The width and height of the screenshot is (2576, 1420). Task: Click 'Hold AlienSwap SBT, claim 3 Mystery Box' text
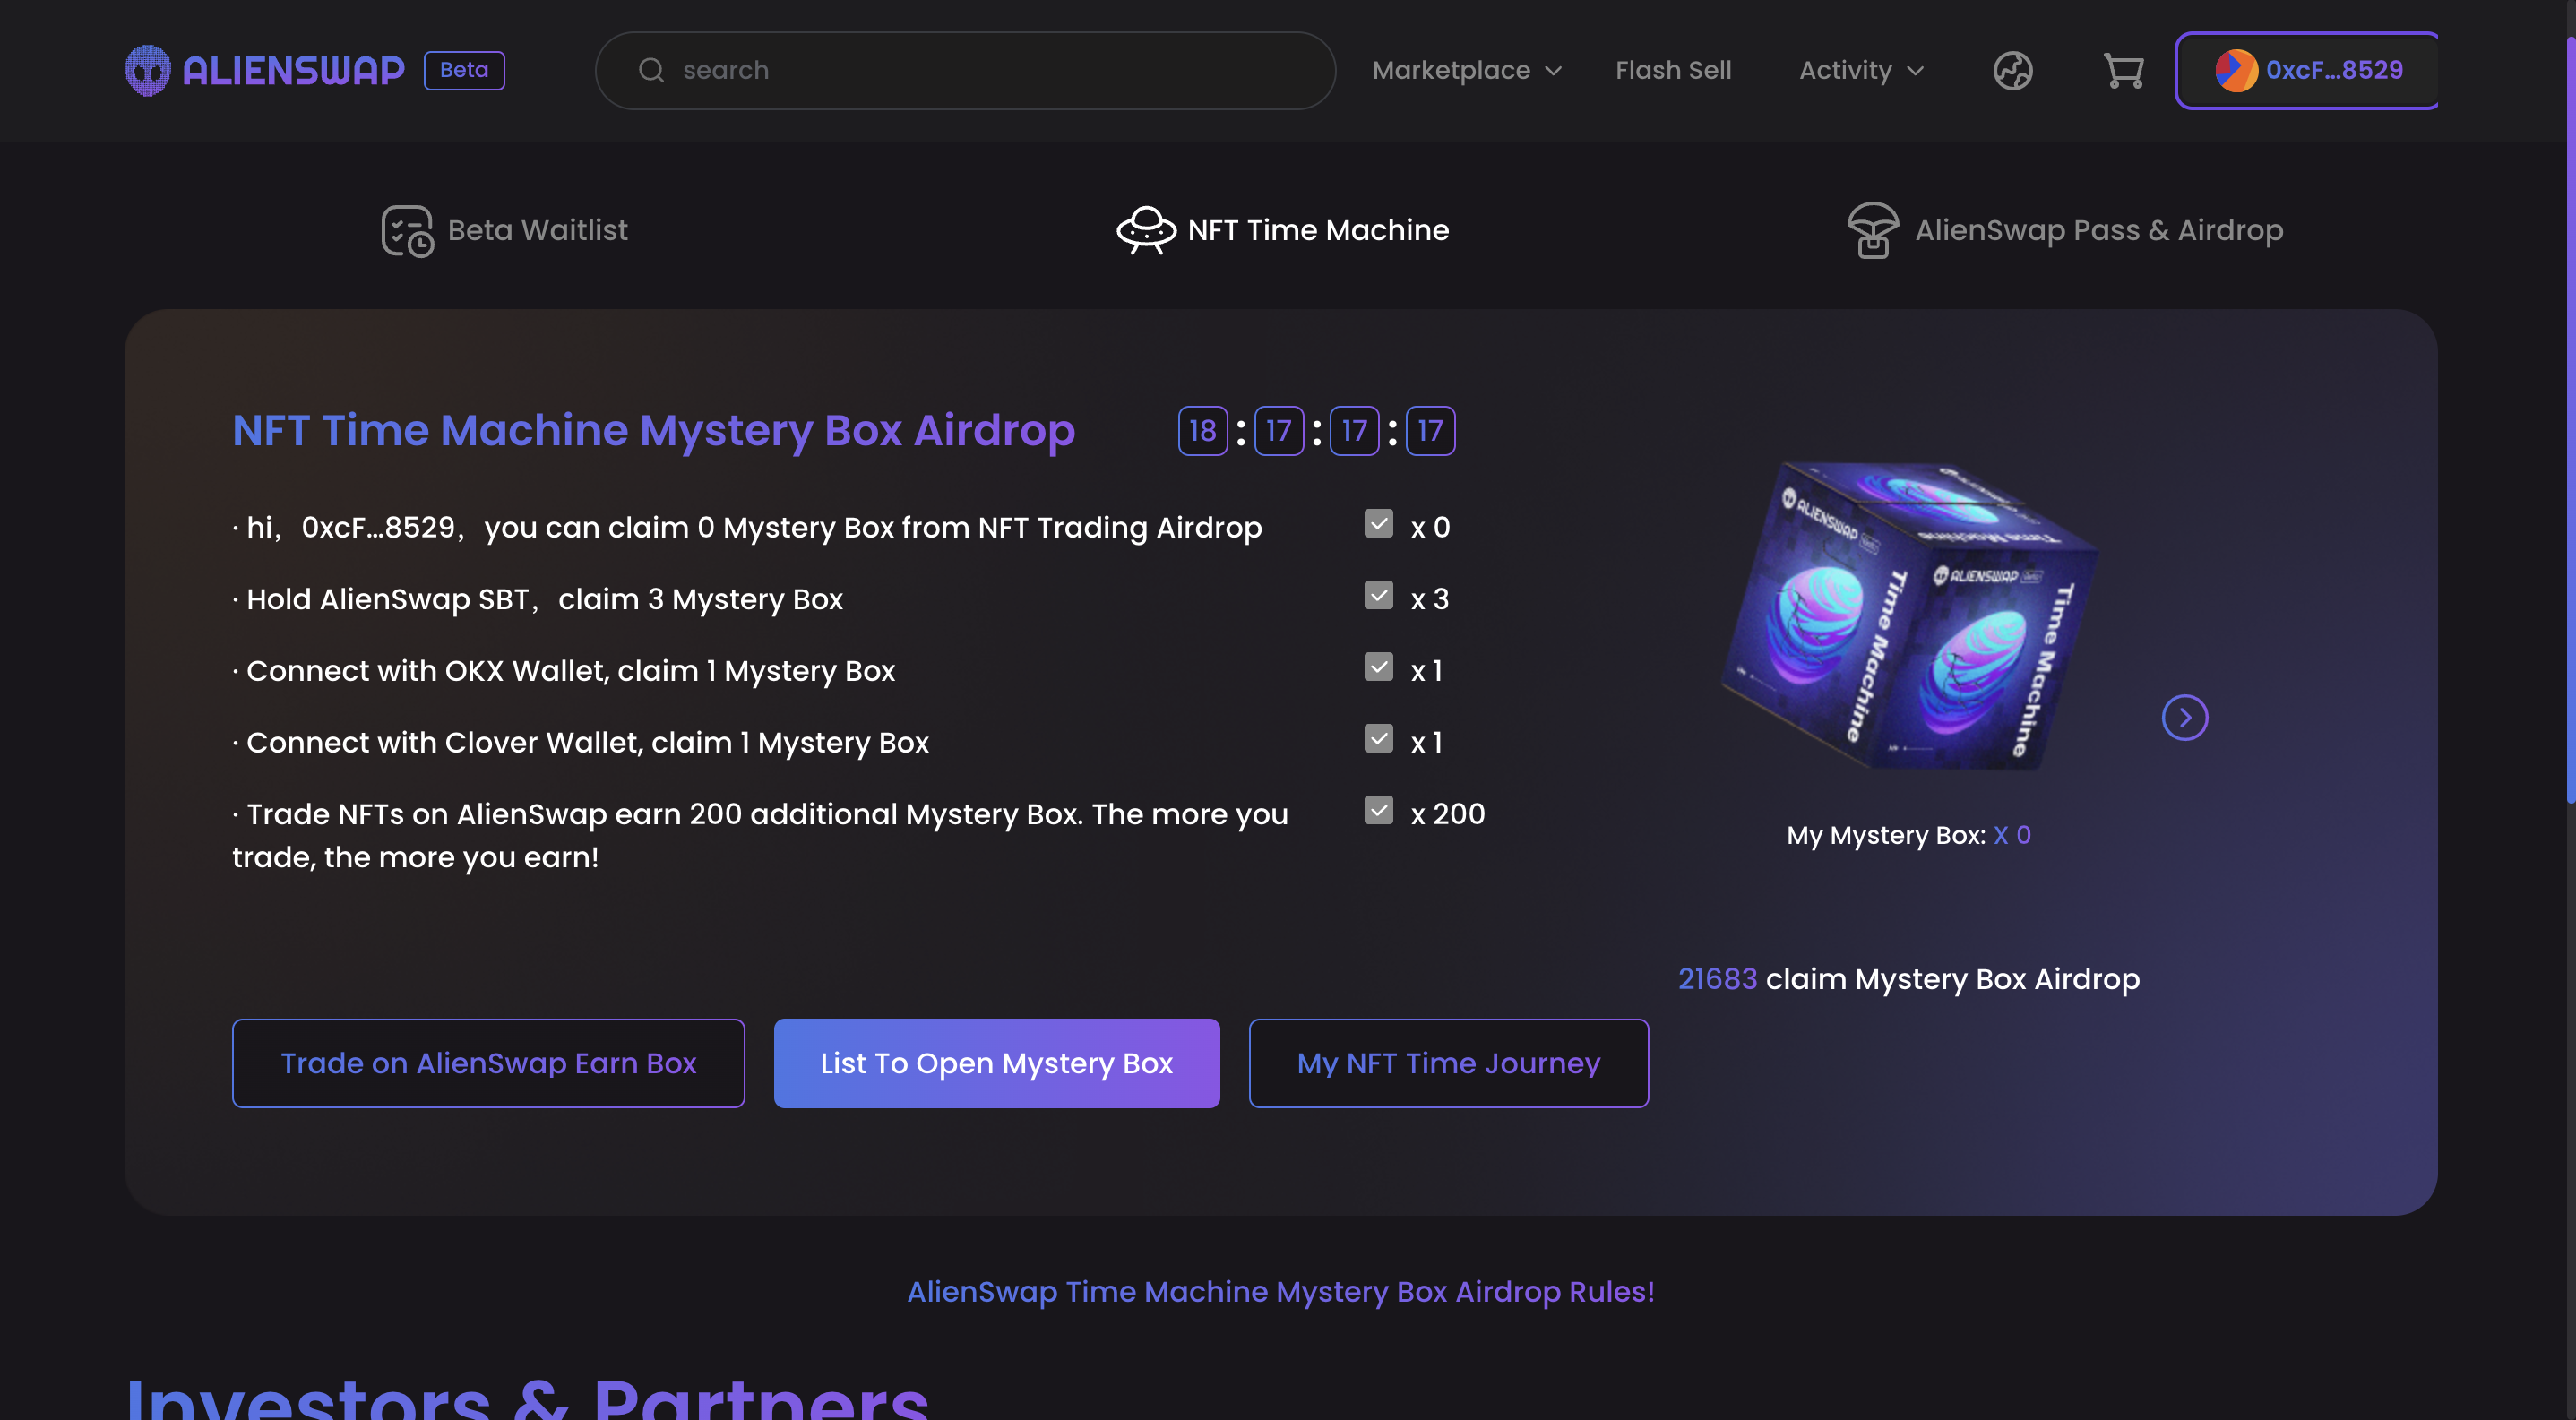pyautogui.click(x=545, y=599)
